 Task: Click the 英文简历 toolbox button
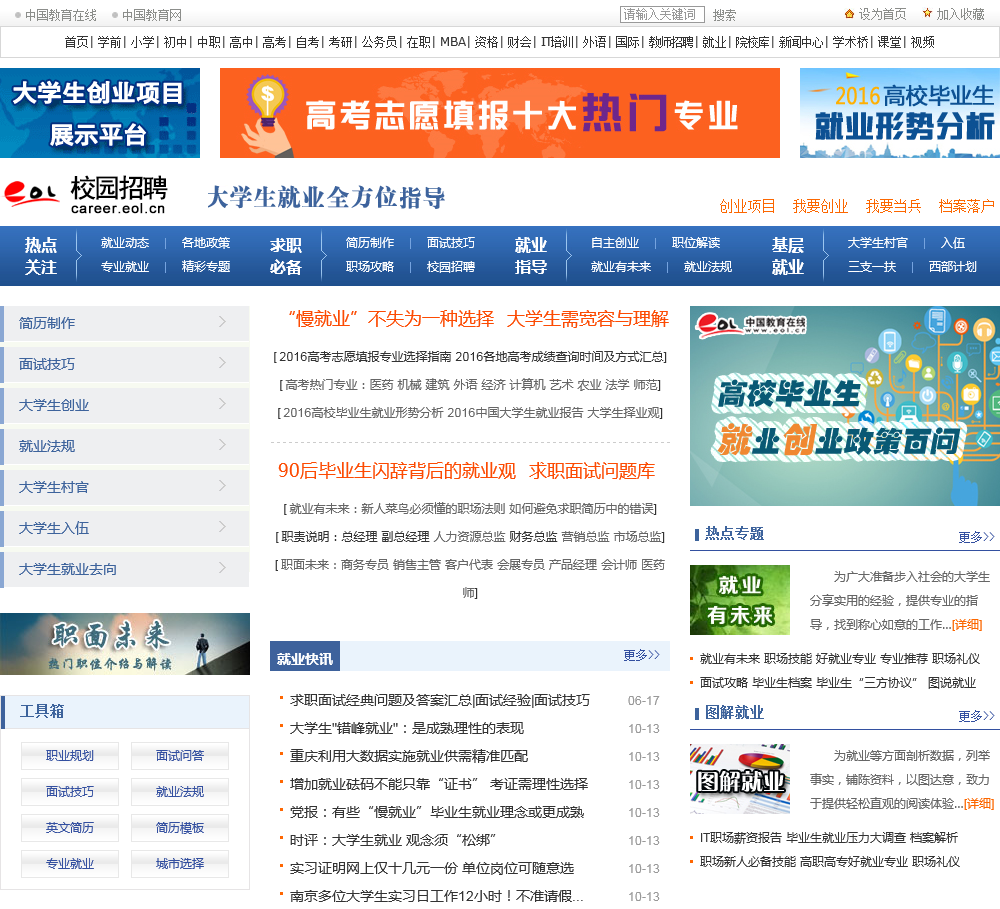(70, 828)
